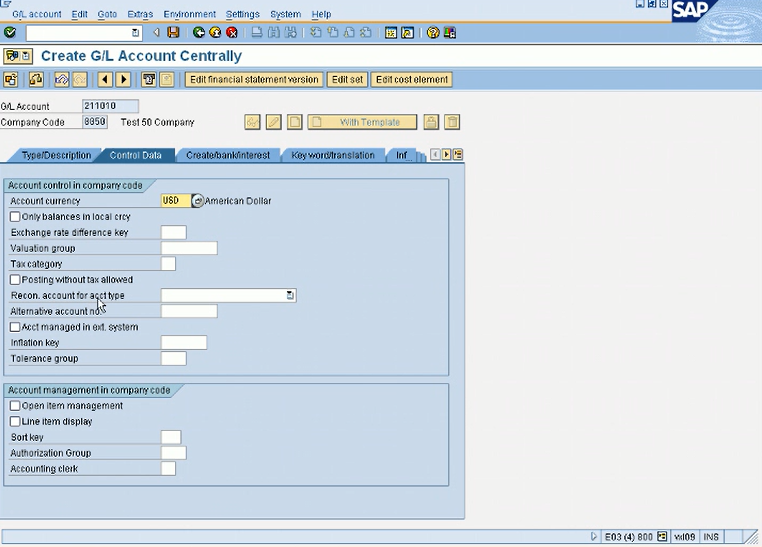Click the Generate Shortcut icon
Viewport: 762px width, 547px height.
407,33
